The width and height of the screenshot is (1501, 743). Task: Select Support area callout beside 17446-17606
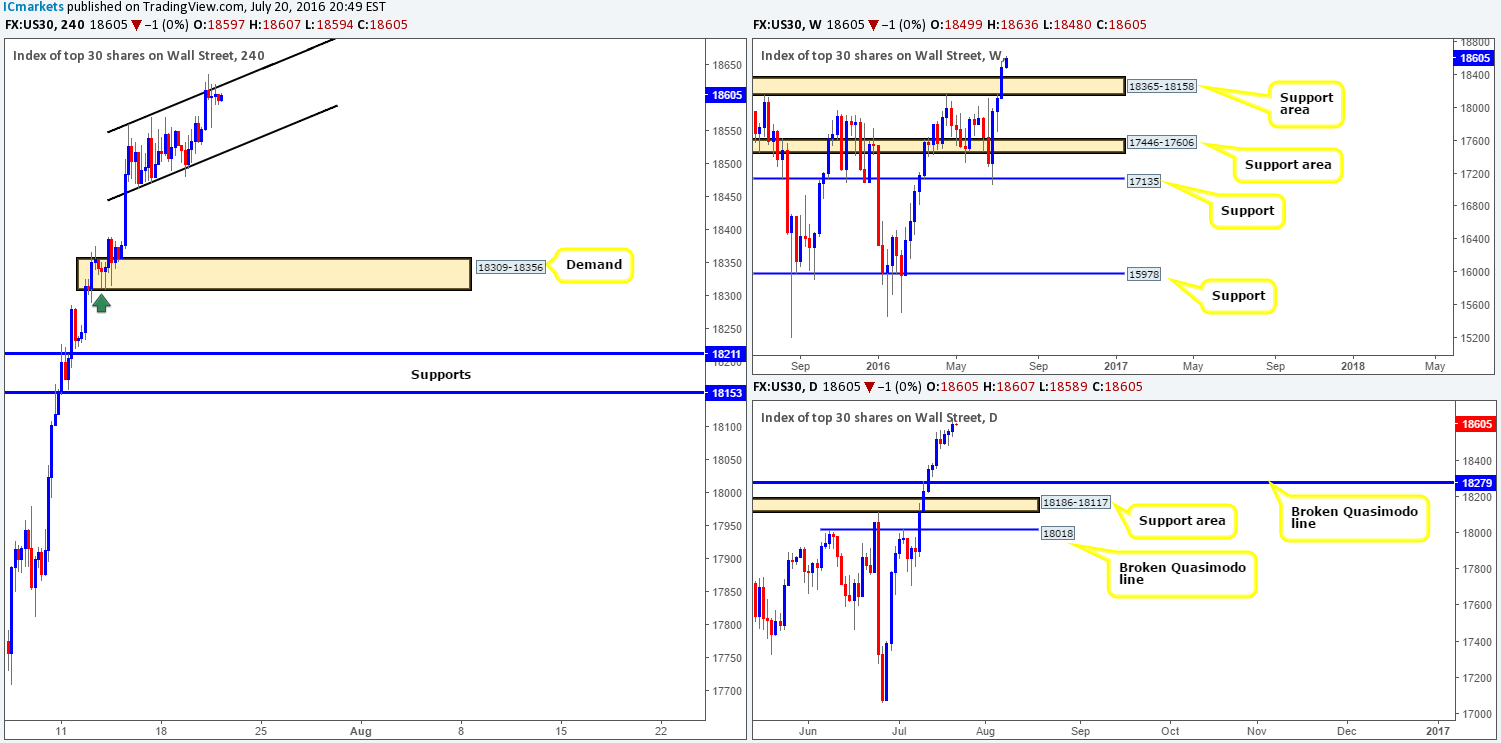point(1289,164)
